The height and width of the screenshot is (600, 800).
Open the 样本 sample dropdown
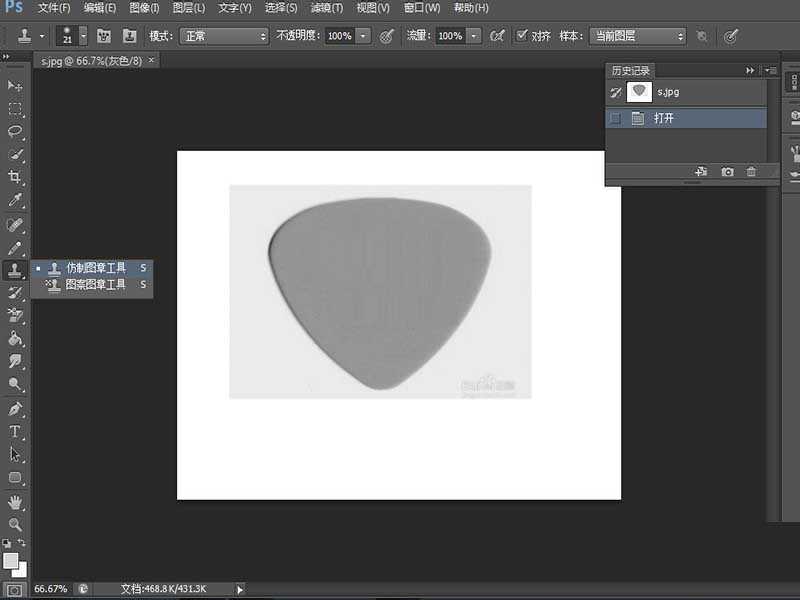click(637, 36)
